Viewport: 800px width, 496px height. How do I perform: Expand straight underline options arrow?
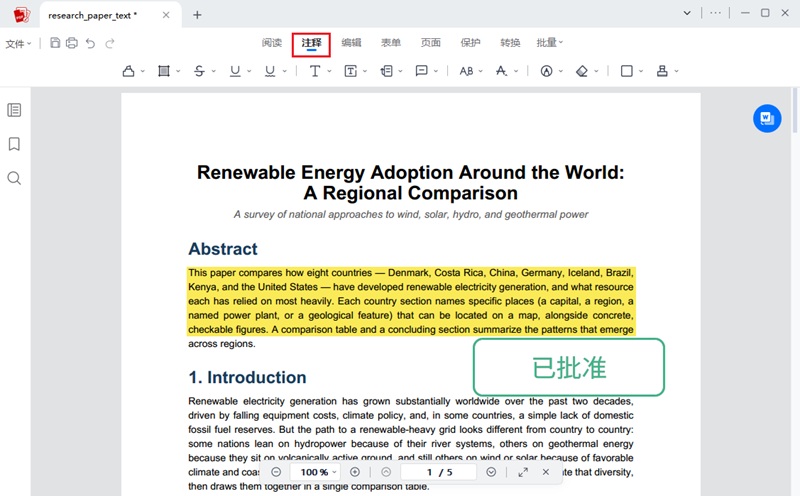pos(249,71)
